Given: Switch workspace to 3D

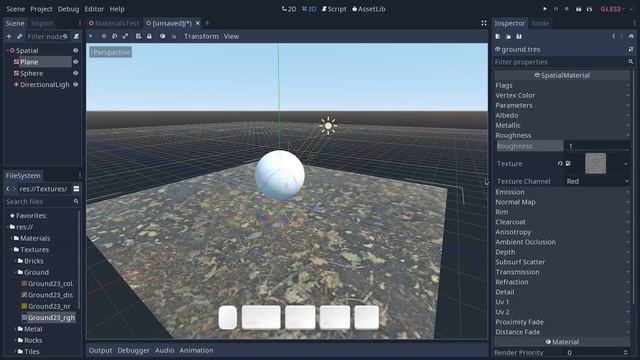Looking at the screenshot, I should coord(309,9).
